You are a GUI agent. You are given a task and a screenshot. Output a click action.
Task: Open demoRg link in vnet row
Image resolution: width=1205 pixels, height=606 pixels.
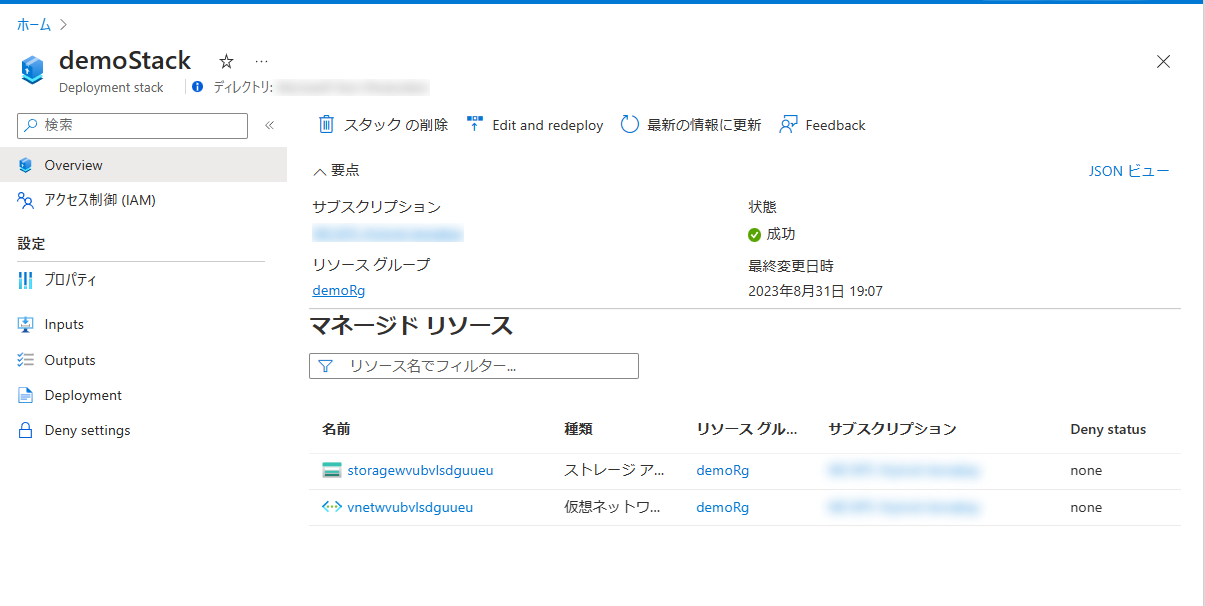[x=722, y=507]
